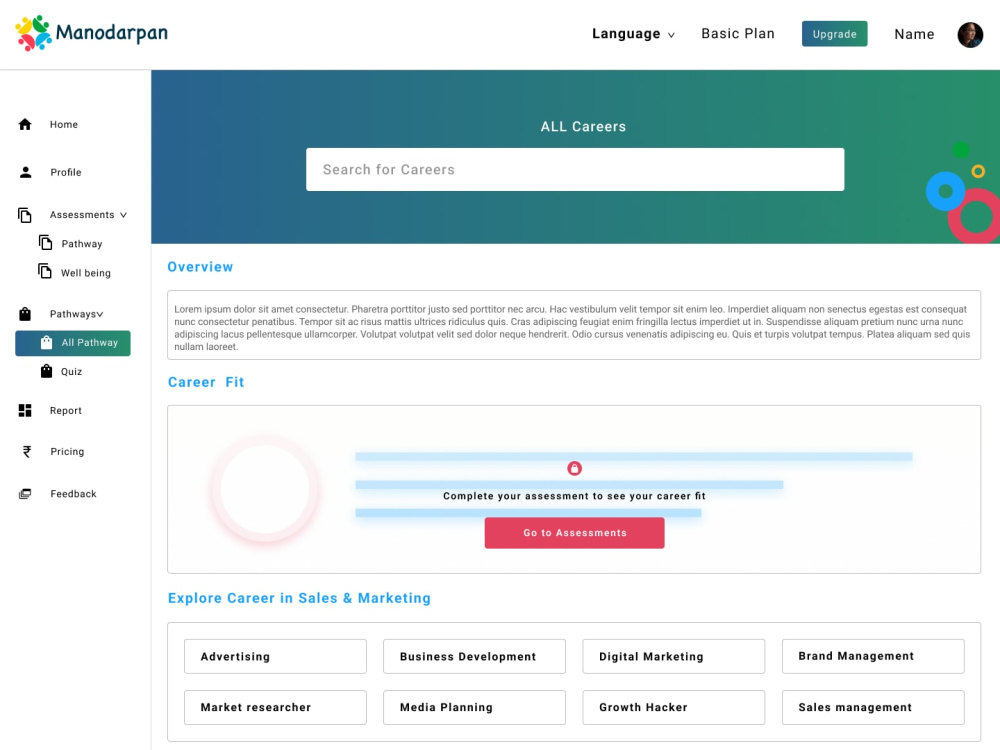1000x750 pixels.
Task: Select the Media Planning career card
Action: point(474,707)
